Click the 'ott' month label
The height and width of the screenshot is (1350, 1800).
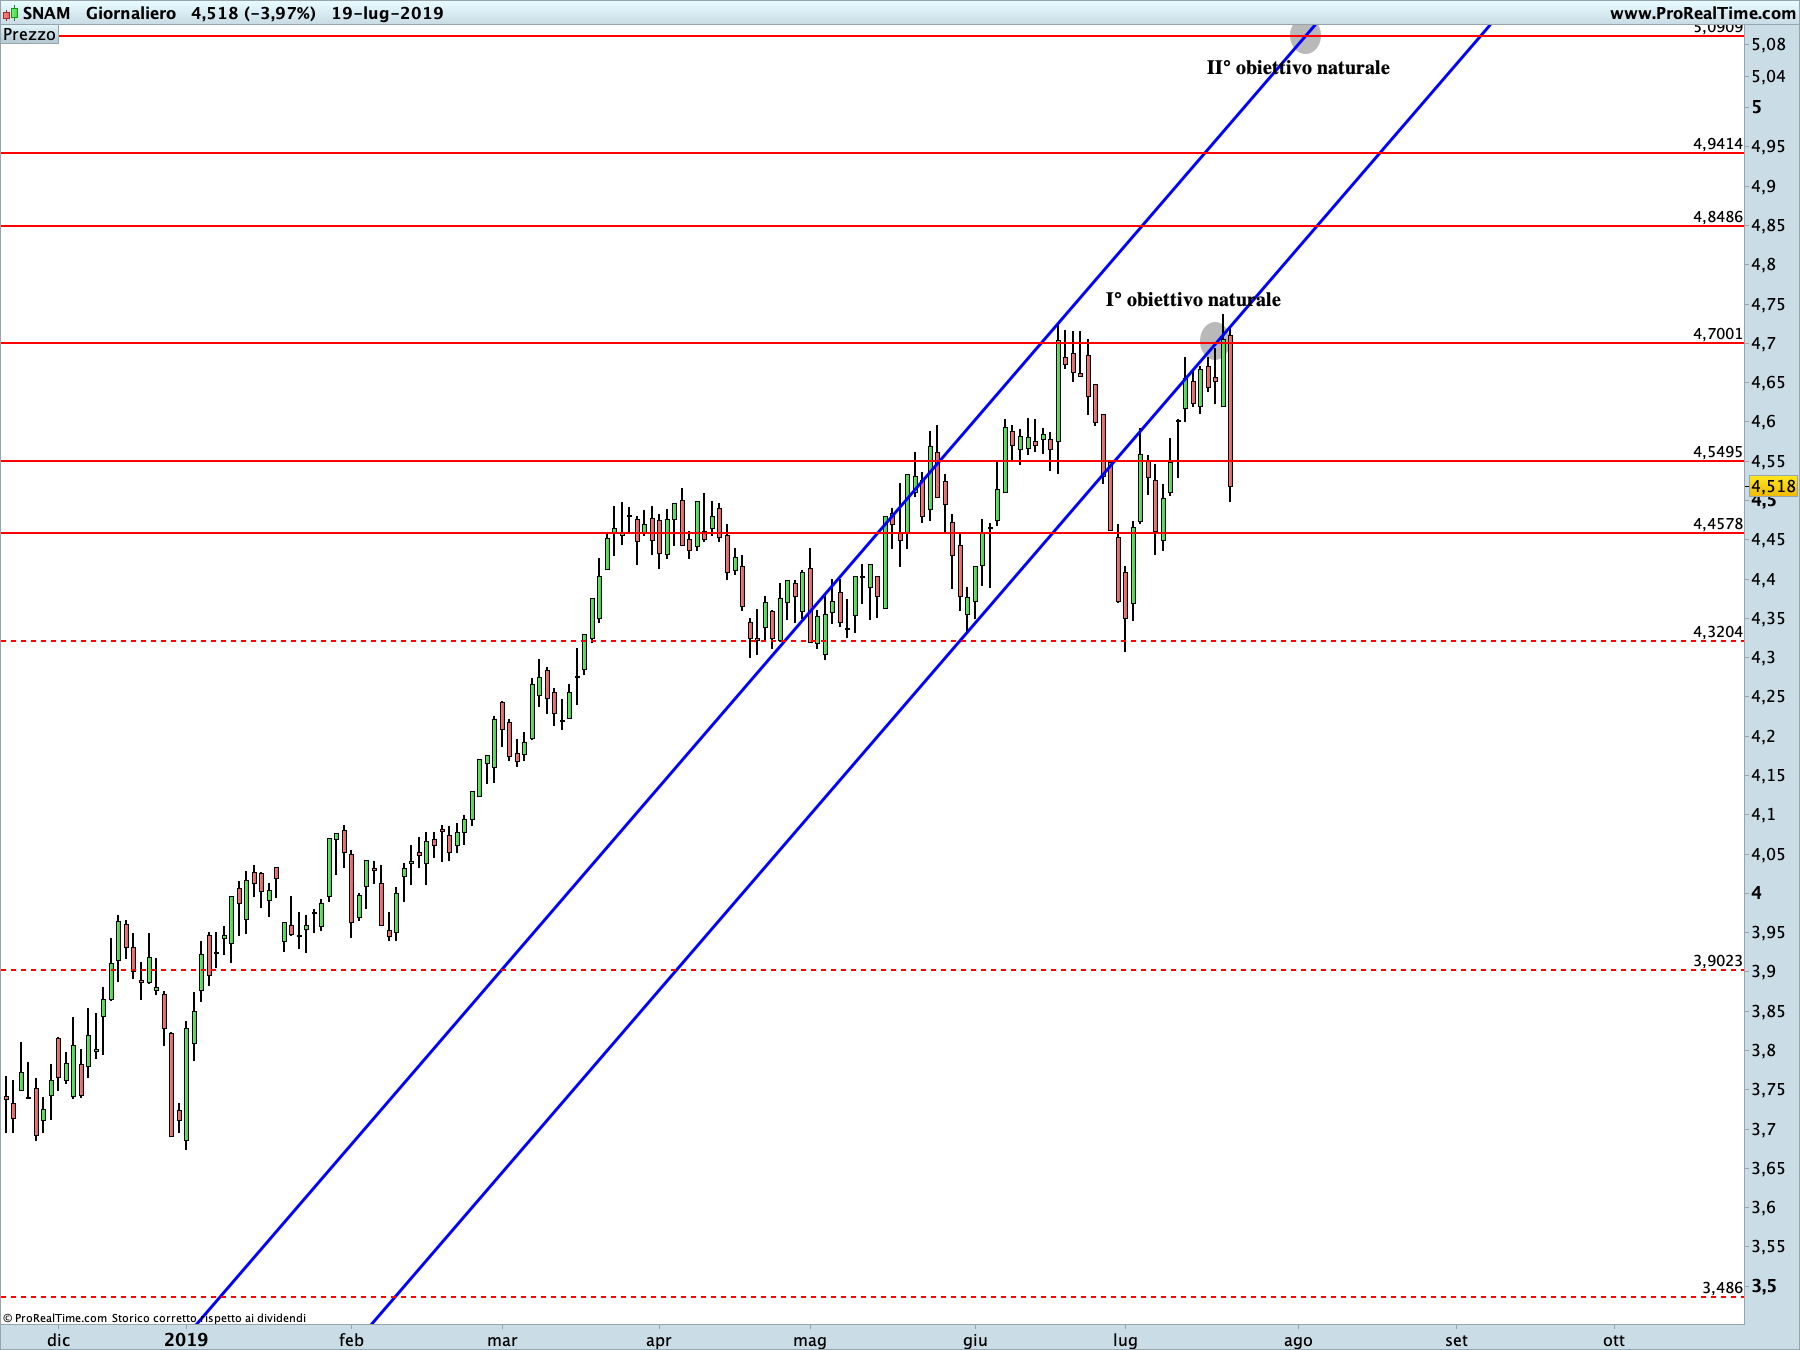pyautogui.click(x=1614, y=1339)
